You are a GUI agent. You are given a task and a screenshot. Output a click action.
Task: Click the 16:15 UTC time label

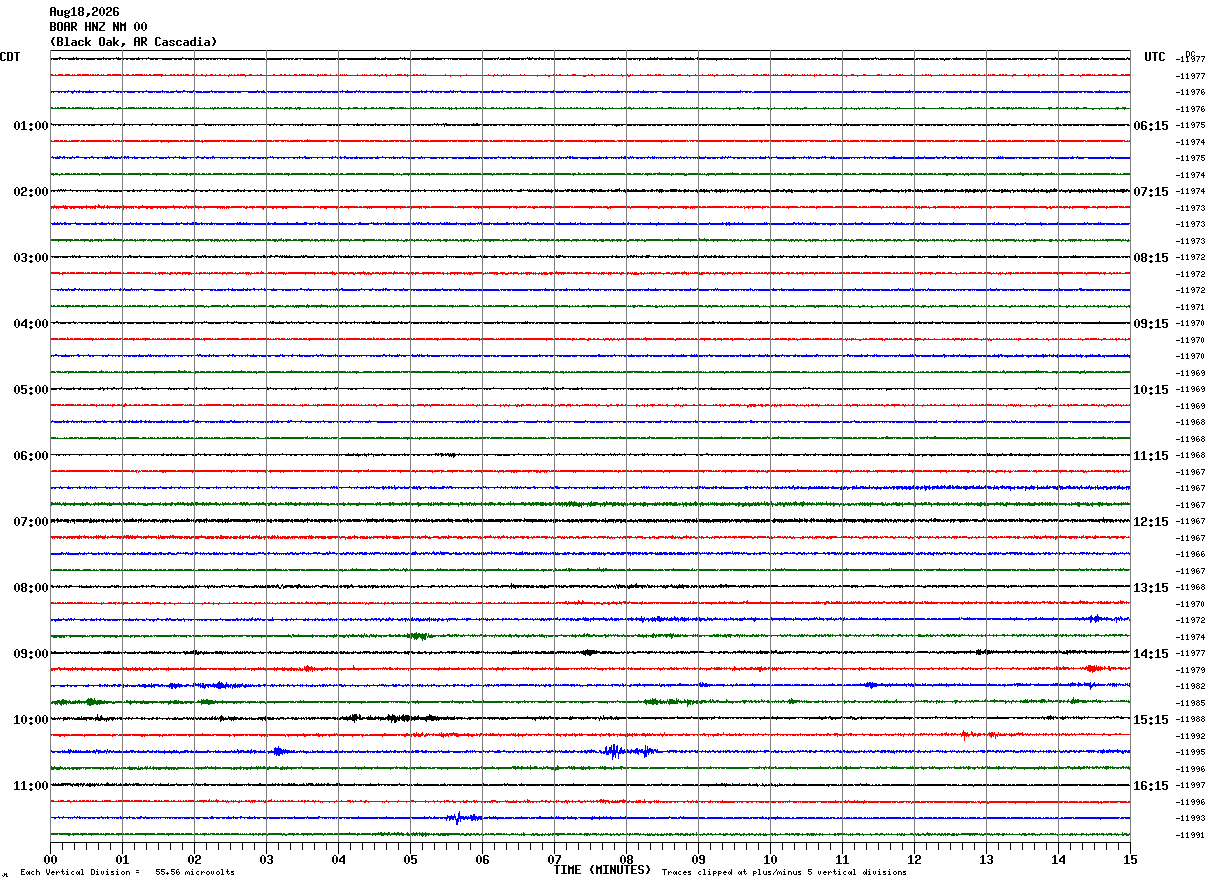pos(1150,786)
